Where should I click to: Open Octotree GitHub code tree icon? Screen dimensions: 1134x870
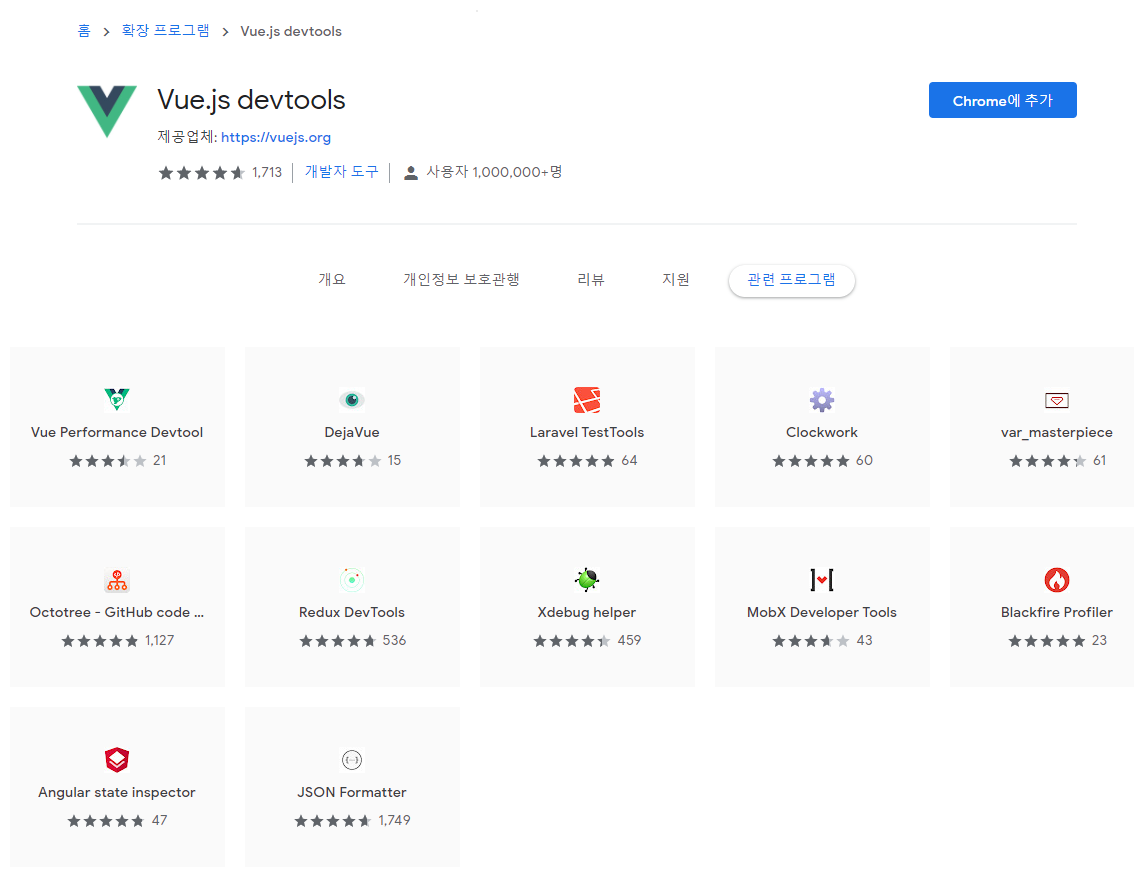click(116, 579)
